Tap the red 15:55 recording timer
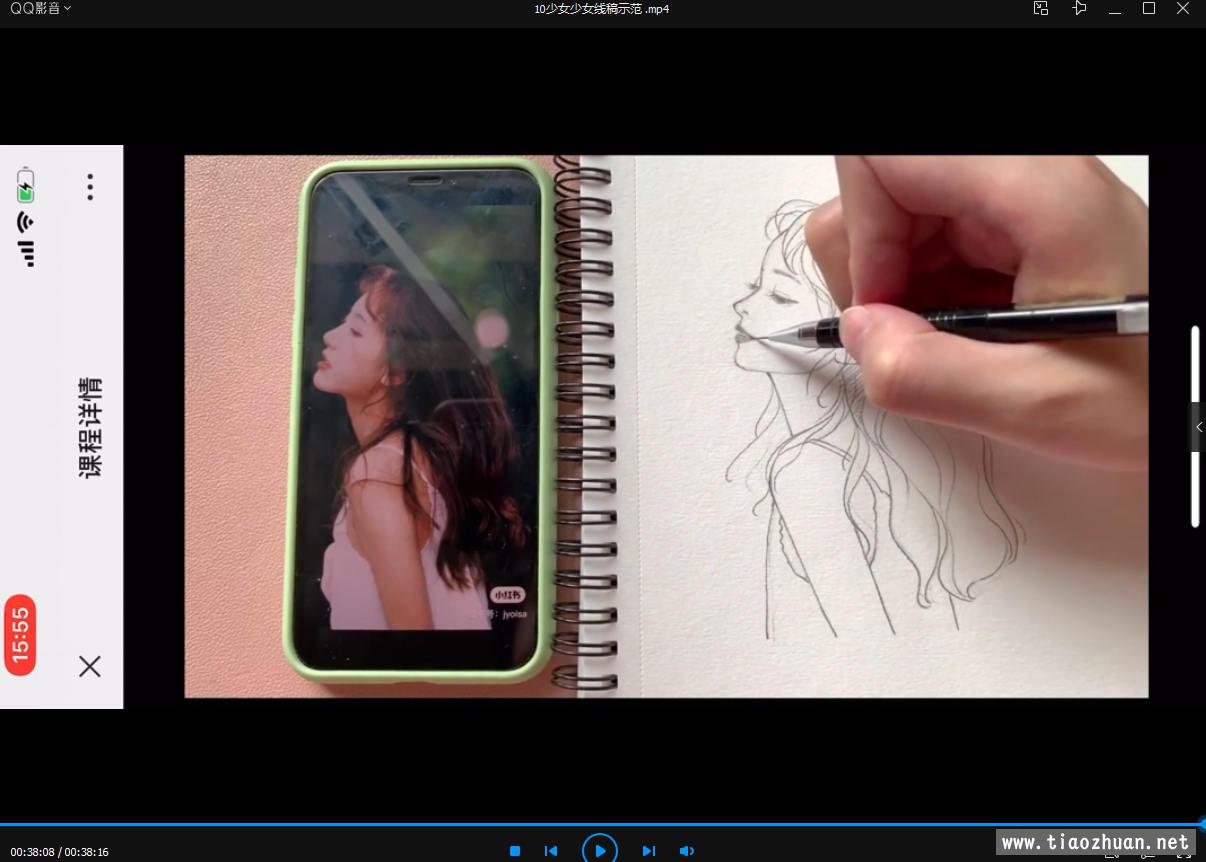Screen dimensions: 1206x862 point(20,635)
